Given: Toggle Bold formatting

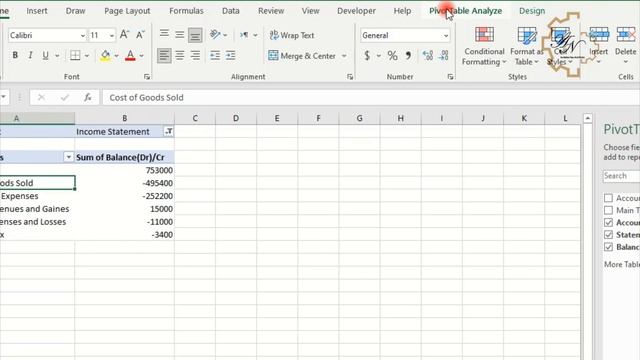Looking at the screenshot, I should click(15, 55).
